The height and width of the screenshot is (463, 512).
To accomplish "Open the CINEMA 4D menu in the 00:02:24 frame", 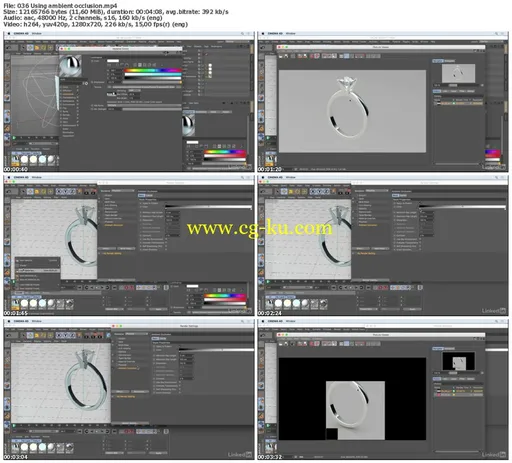I will pyautogui.click(x=275, y=178).
